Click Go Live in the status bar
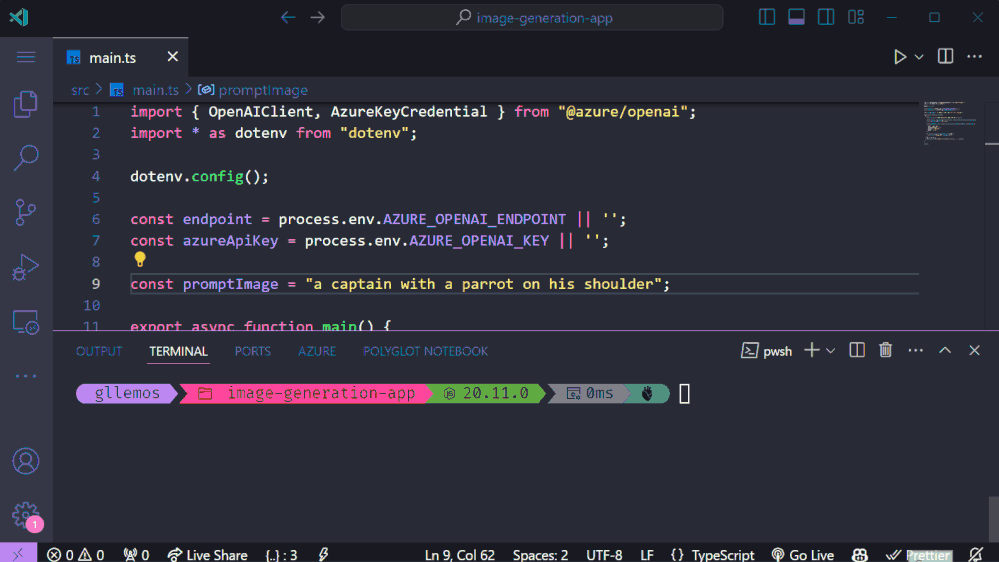This screenshot has width=999, height=562. (x=802, y=554)
